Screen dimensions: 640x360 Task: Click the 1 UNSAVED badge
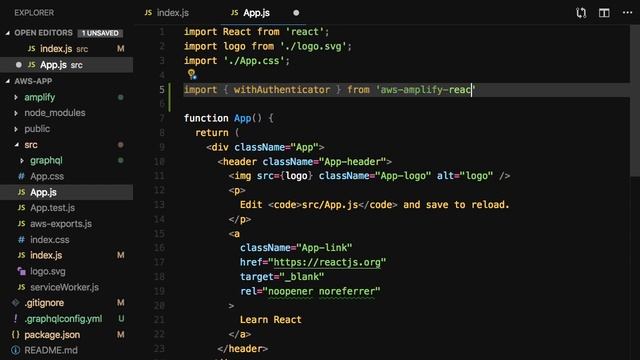(100, 33)
